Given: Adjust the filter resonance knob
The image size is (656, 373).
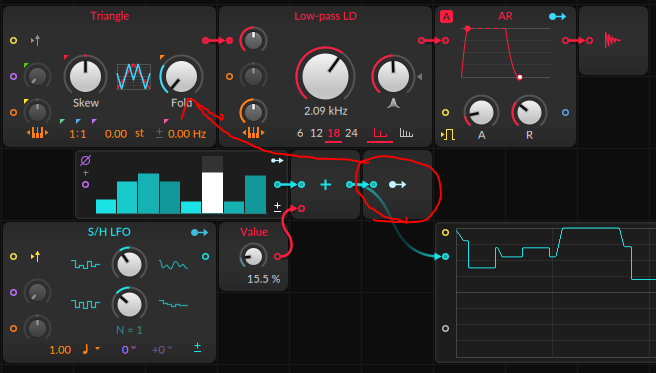Looking at the screenshot, I should [393, 76].
